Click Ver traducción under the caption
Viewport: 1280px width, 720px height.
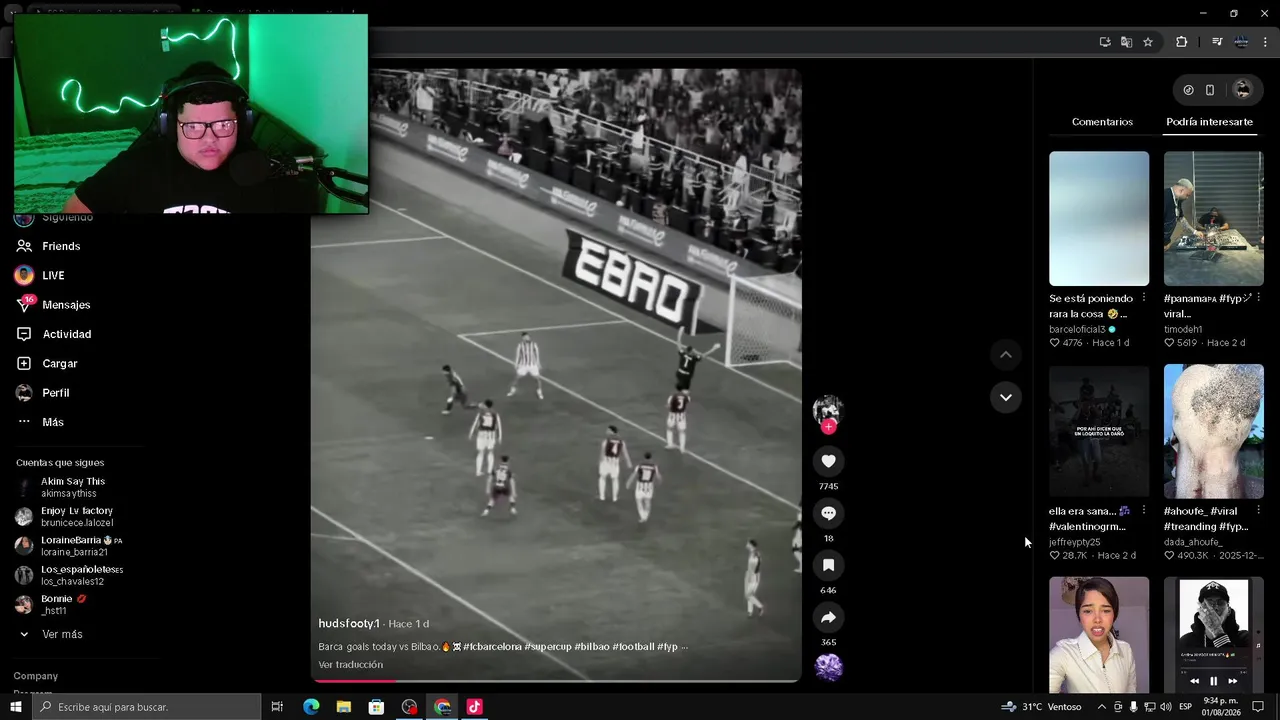[x=350, y=665]
